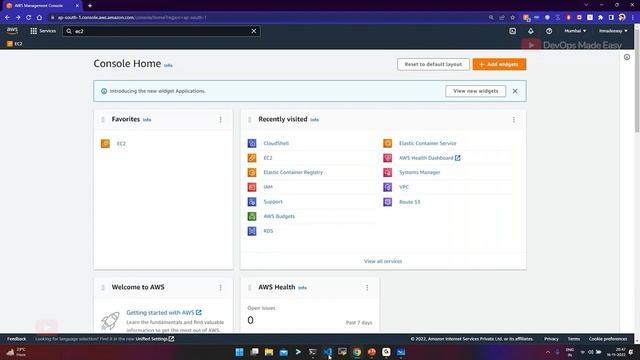The height and width of the screenshot is (360, 640).
Task: Open the notifications bell in AWS header
Action: coord(531,31)
